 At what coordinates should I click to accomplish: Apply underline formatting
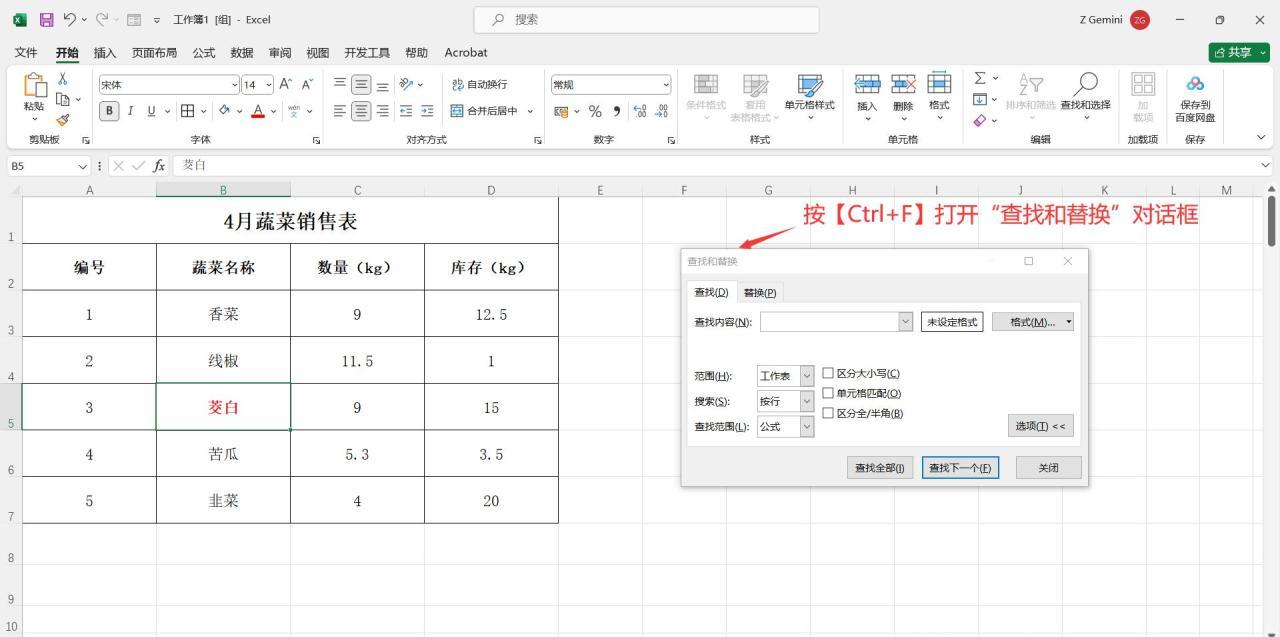pyautogui.click(x=152, y=111)
